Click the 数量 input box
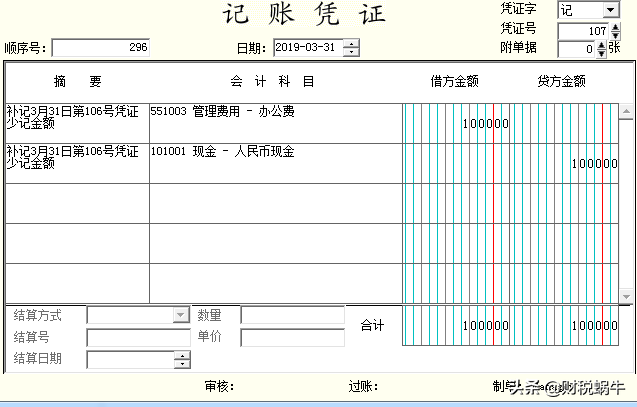Viewport: 637px width, 407px height. (x=292, y=315)
